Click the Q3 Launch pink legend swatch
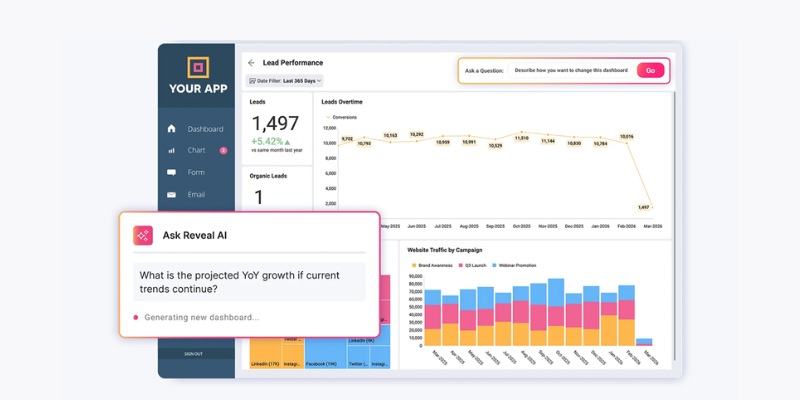 [x=463, y=264]
